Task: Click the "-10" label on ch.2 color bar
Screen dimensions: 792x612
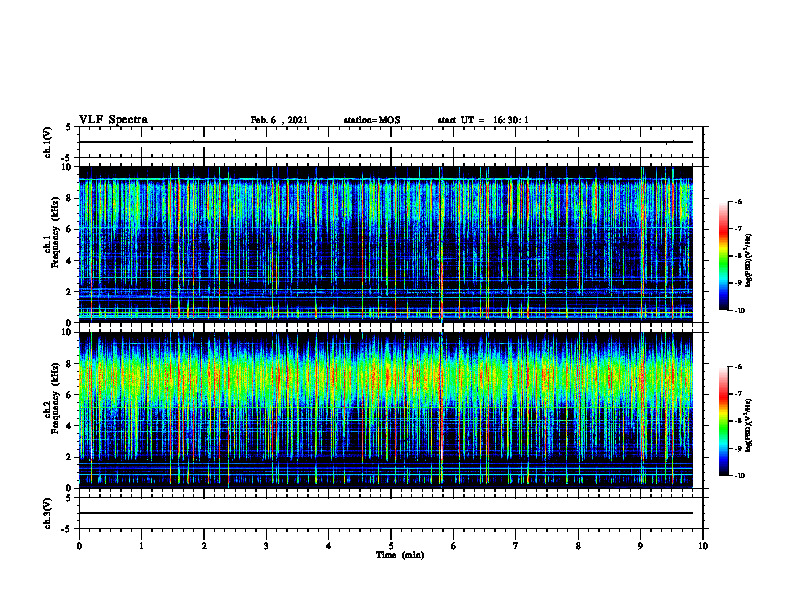Action: tap(739, 476)
